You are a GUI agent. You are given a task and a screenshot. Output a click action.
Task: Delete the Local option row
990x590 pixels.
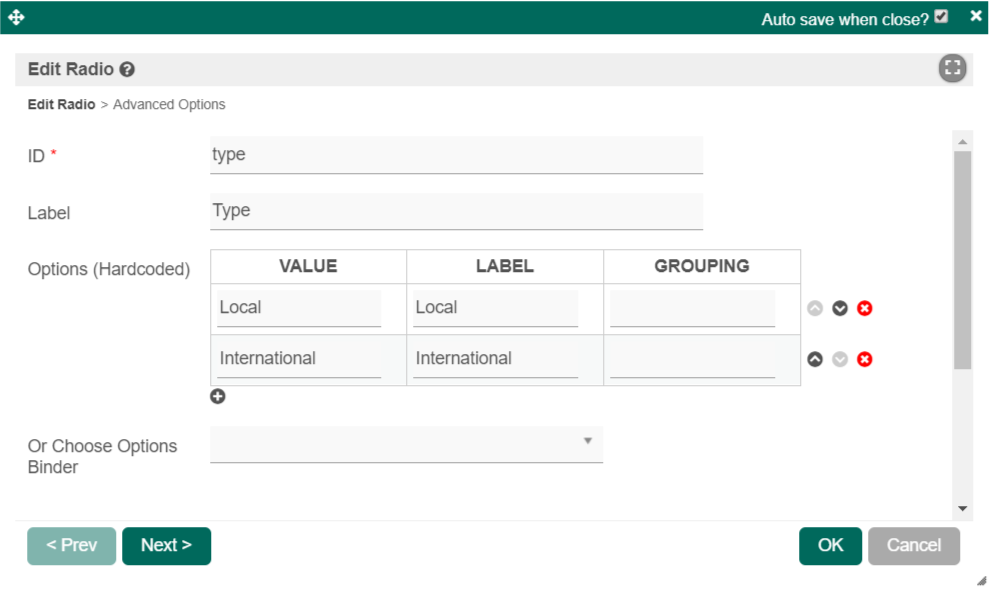pyautogui.click(x=865, y=308)
